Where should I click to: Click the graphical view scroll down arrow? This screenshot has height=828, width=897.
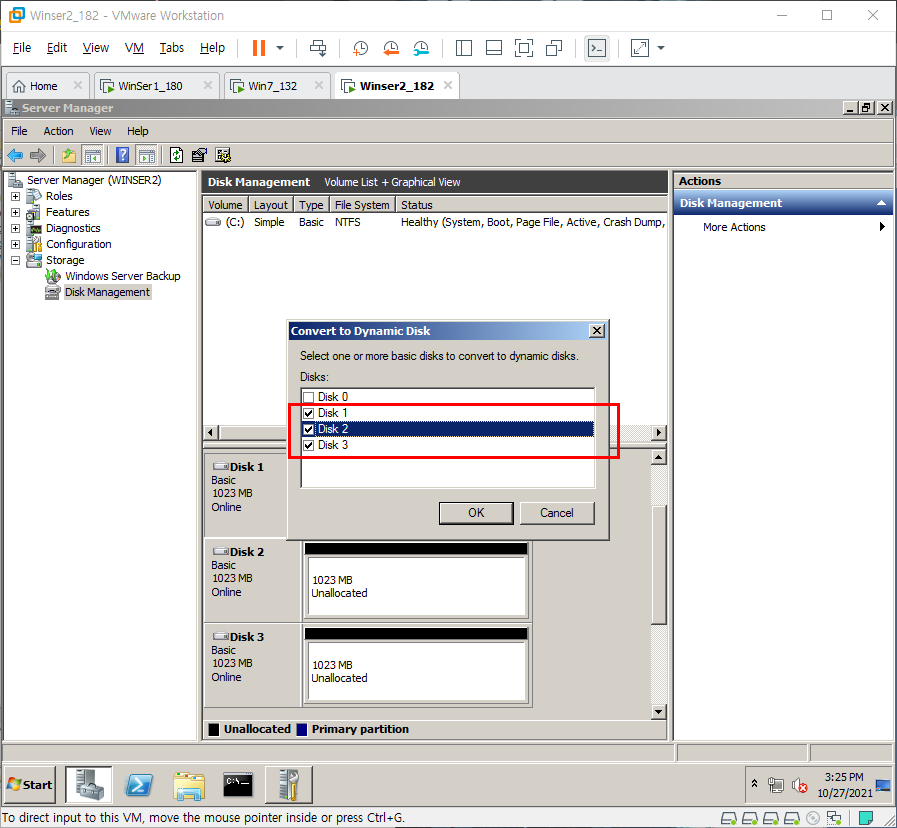(x=658, y=712)
